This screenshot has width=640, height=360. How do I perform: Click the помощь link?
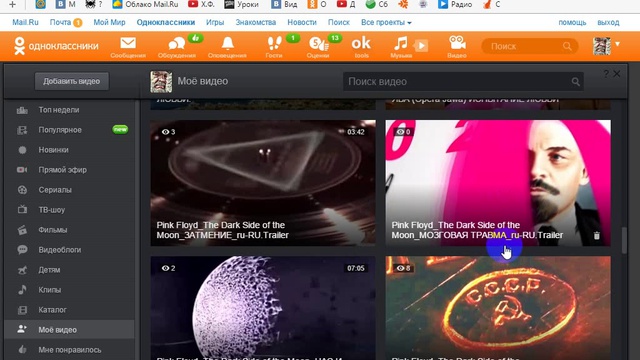pos(572,22)
